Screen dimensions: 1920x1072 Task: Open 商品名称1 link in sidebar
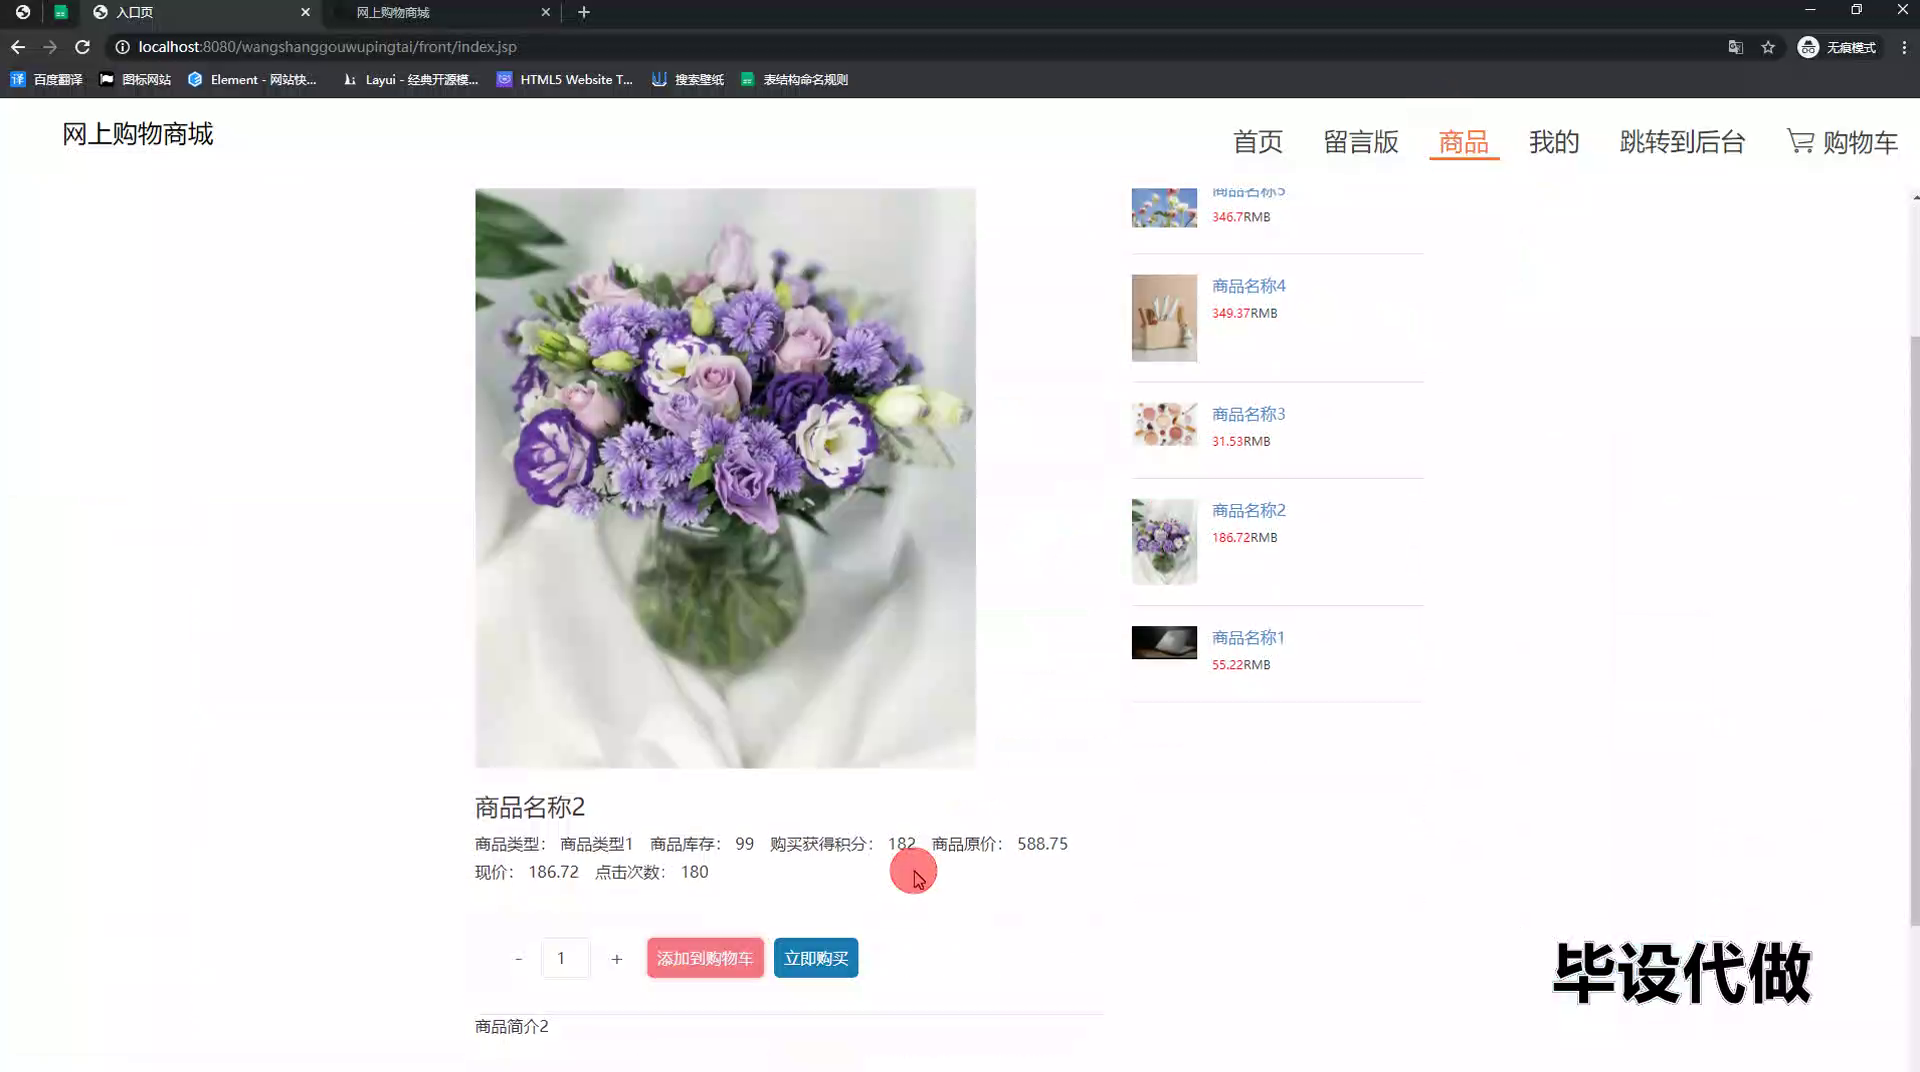1248,637
